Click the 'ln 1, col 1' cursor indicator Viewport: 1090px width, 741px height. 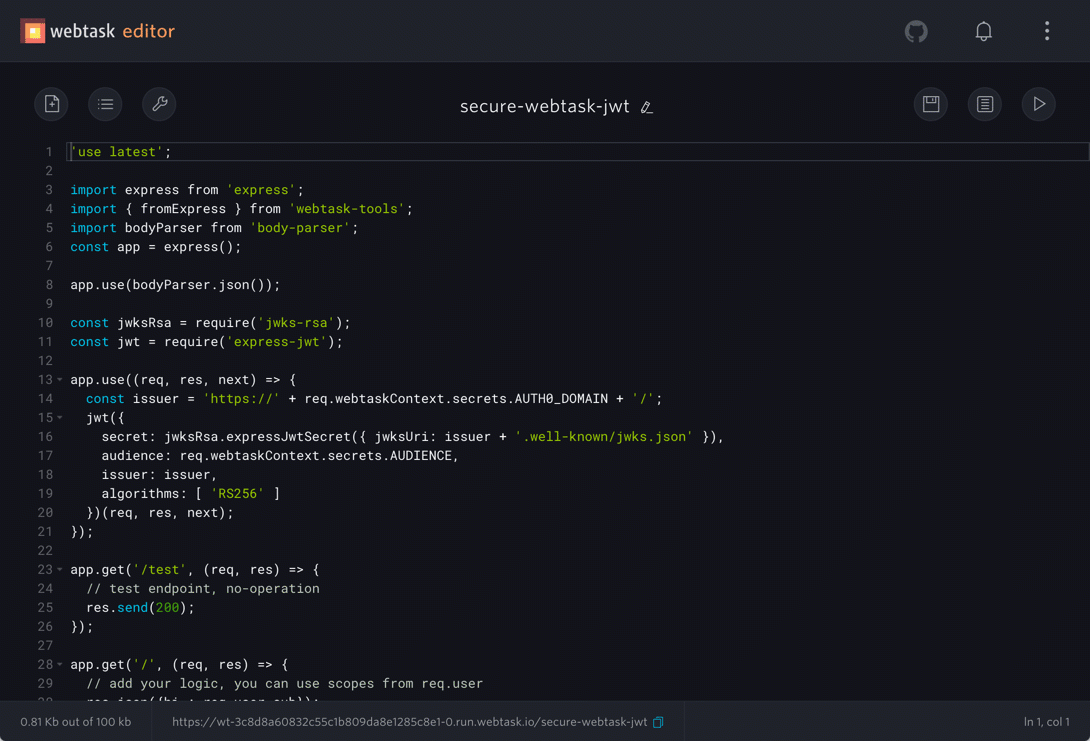point(1046,722)
